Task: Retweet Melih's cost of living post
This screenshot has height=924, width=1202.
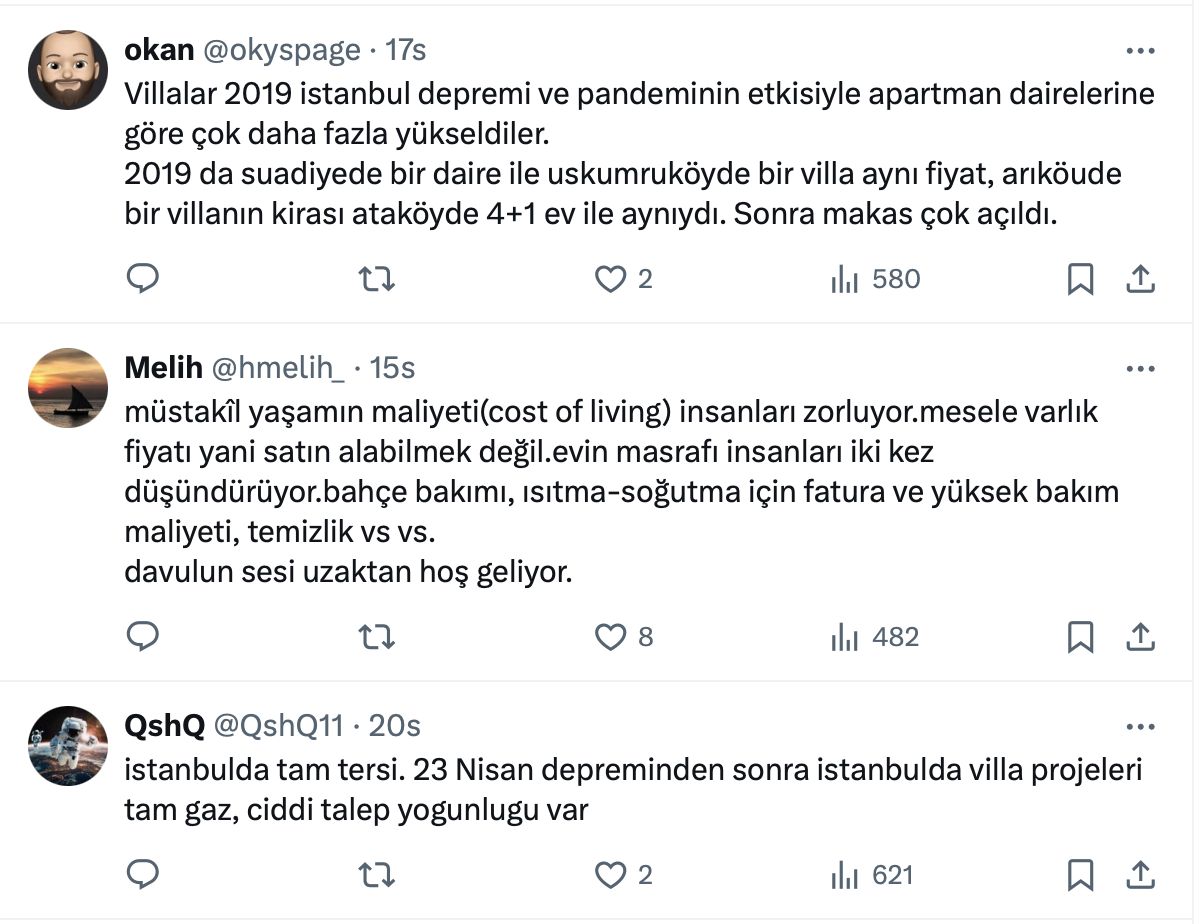Action: [376, 637]
